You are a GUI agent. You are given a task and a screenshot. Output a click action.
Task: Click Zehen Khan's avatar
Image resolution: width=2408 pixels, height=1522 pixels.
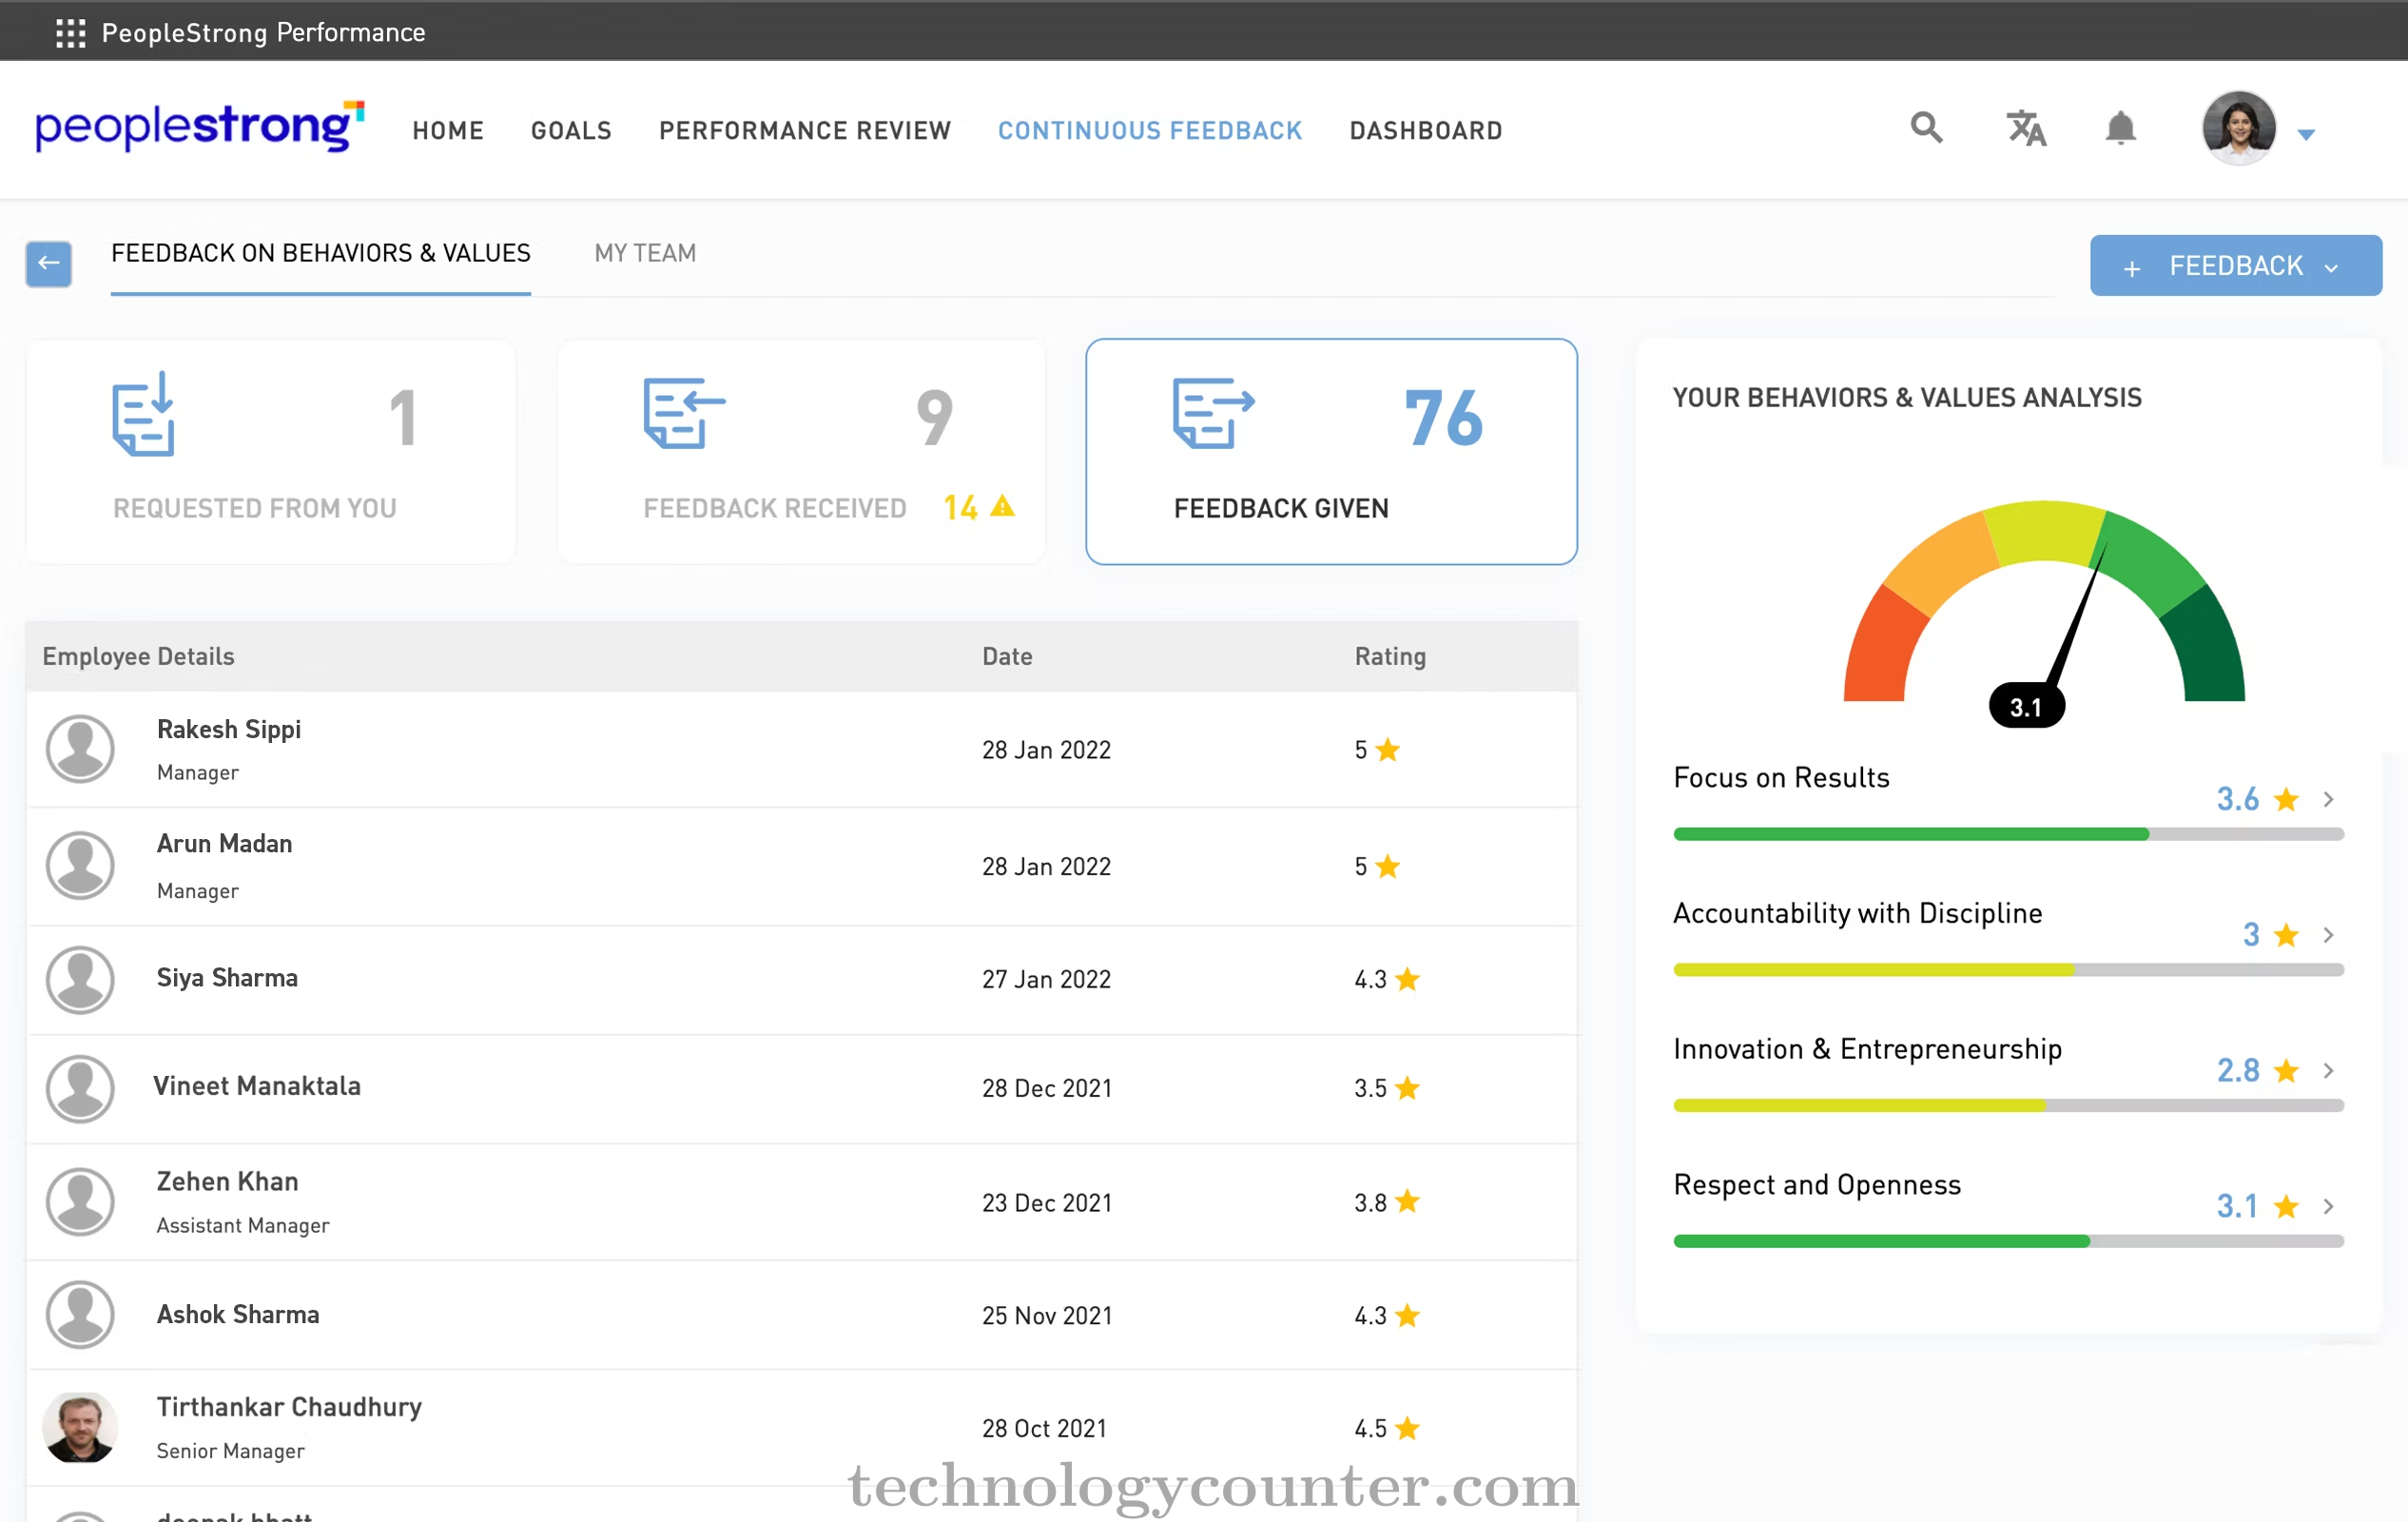(x=80, y=1201)
